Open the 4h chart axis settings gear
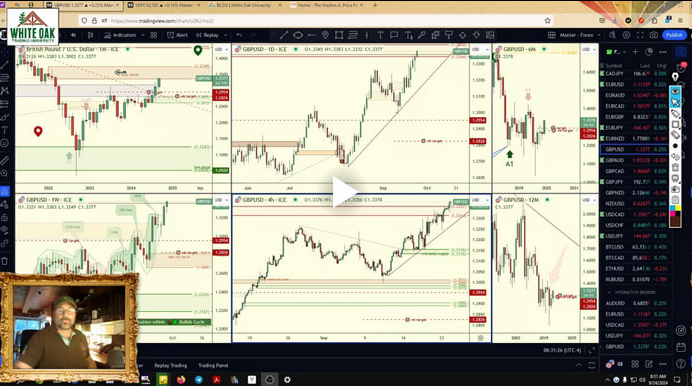The height and width of the screenshot is (386, 692). (x=481, y=338)
